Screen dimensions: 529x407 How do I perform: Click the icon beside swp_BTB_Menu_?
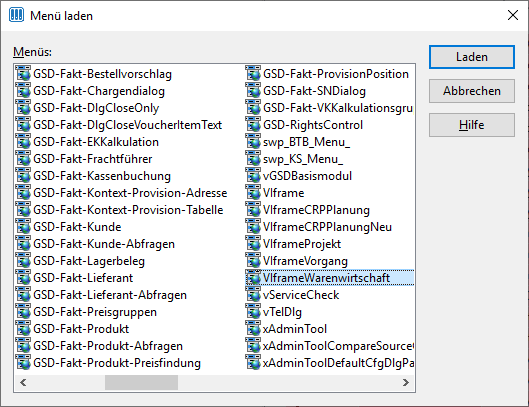pos(253,142)
